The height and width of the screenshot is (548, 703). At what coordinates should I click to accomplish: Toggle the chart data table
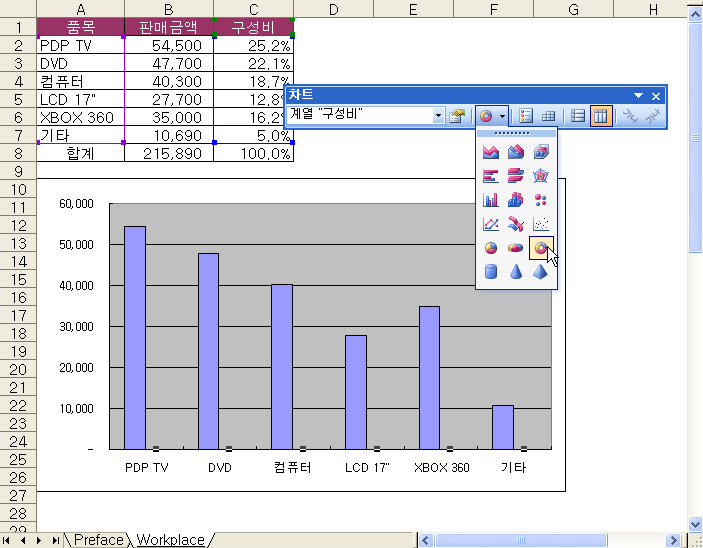pos(548,116)
